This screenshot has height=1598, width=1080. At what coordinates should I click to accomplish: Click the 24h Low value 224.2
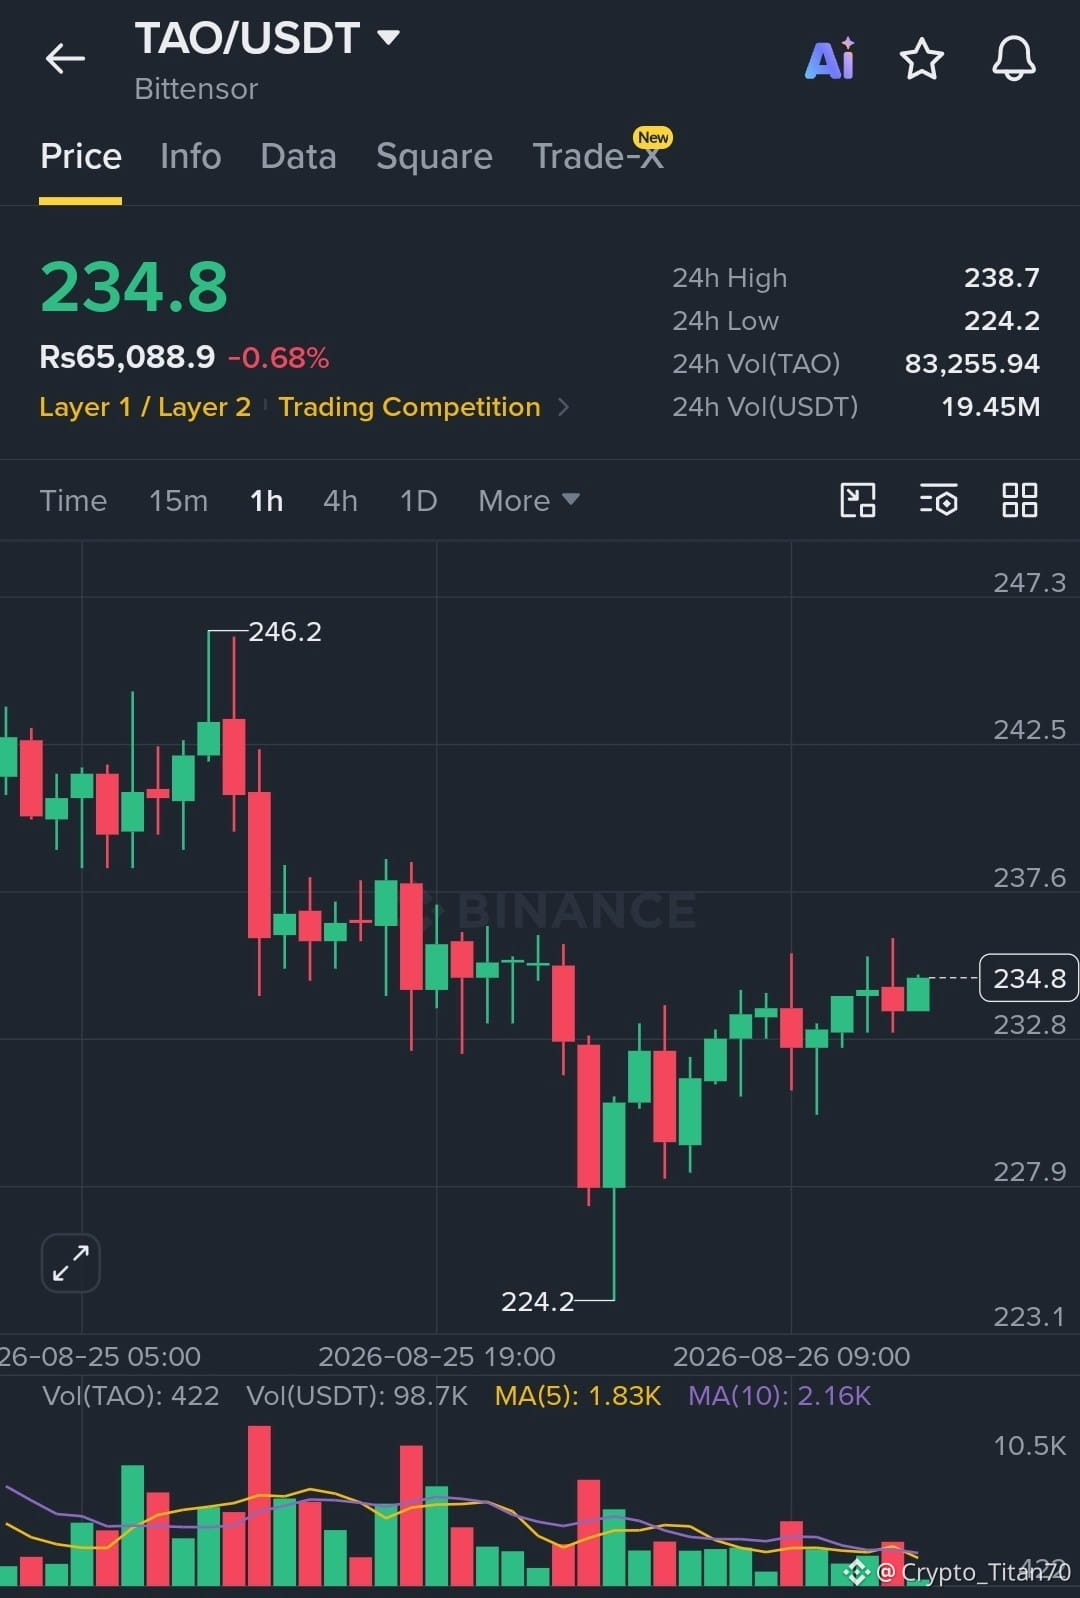(1002, 321)
